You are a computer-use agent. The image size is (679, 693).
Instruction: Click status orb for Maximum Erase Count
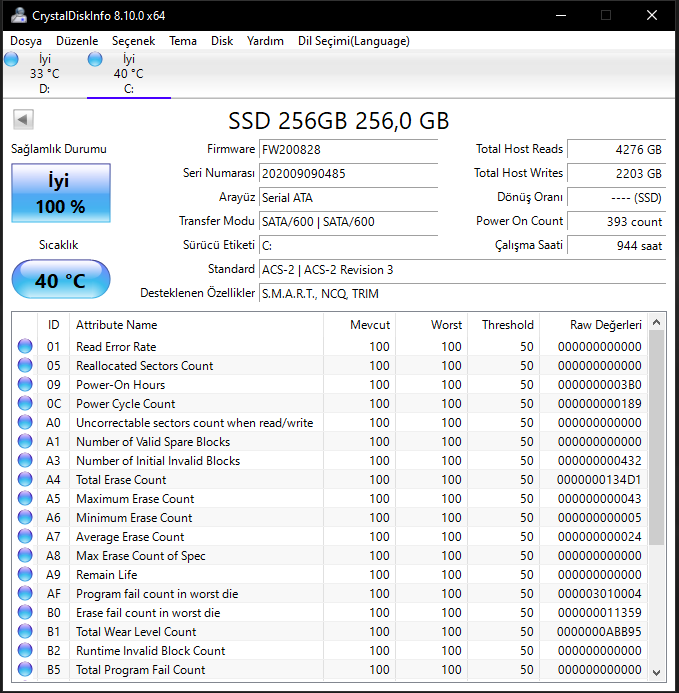click(x=25, y=498)
